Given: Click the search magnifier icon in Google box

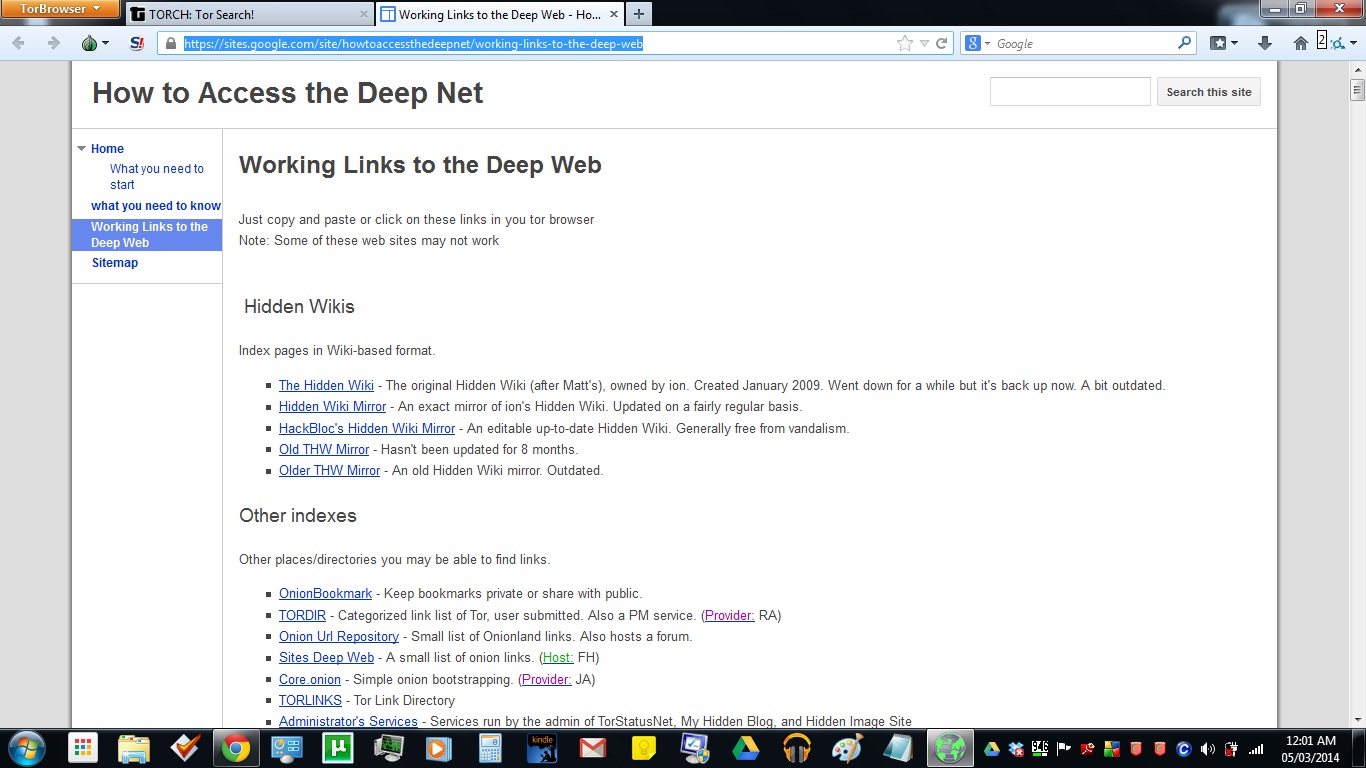Looking at the screenshot, I should click(1185, 43).
